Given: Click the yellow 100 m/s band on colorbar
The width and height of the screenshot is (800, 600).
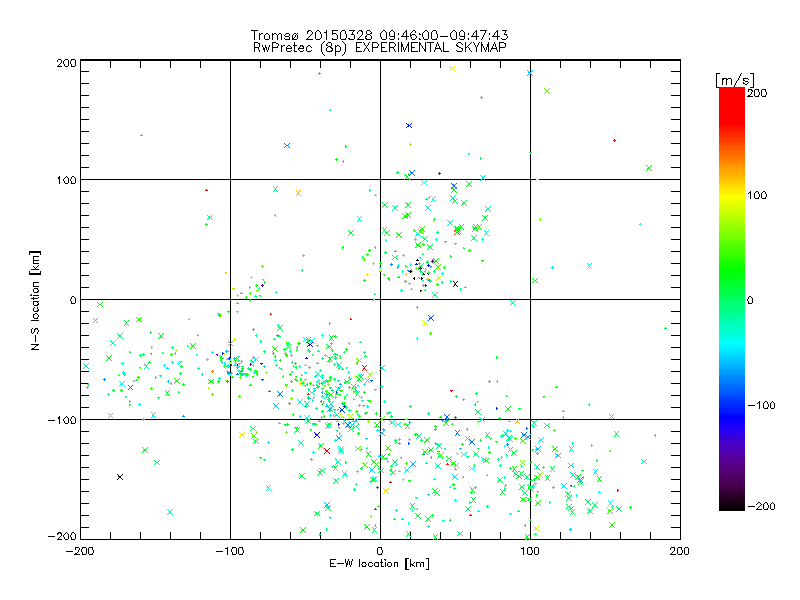Looking at the screenshot, I should pyautogui.click(x=732, y=195).
